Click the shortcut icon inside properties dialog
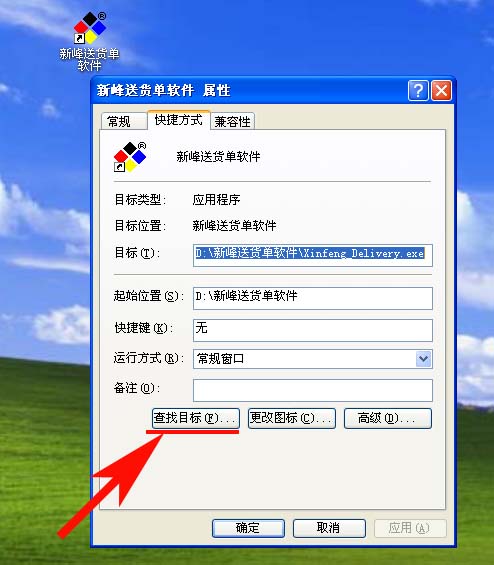Image resolution: width=494 pixels, height=565 pixels. tap(130, 157)
